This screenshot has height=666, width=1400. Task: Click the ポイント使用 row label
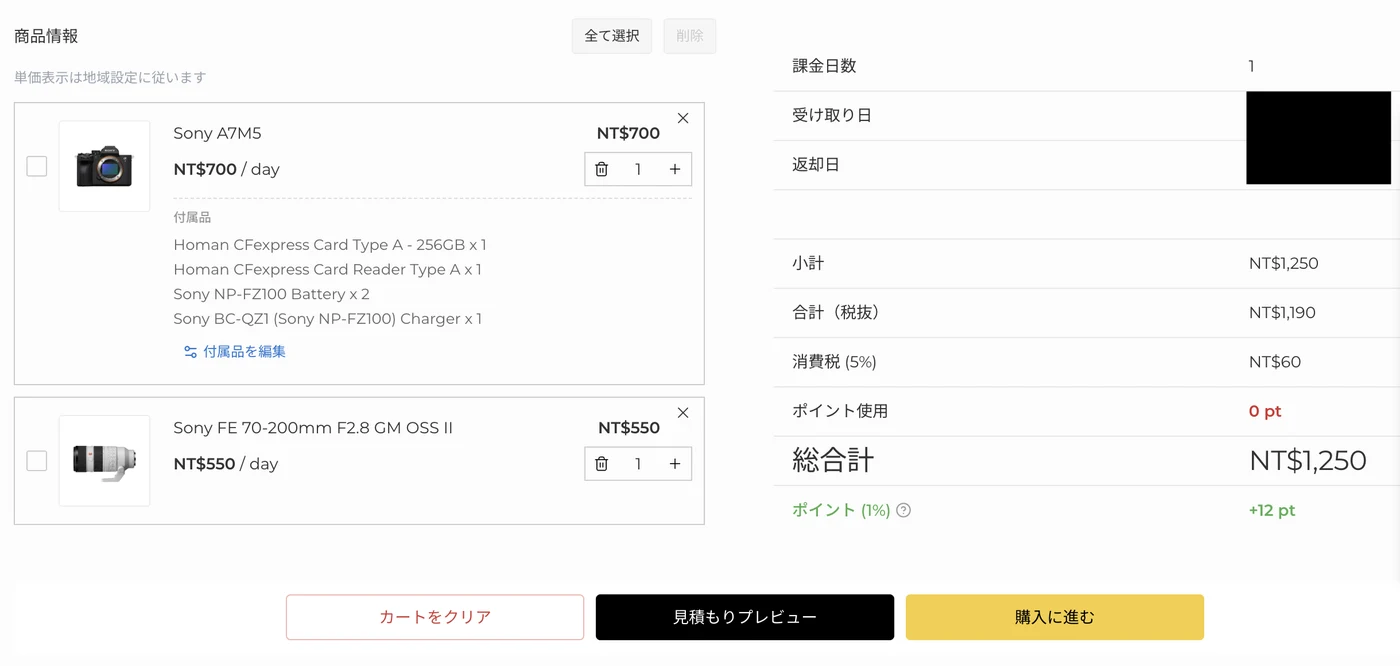click(x=840, y=411)
